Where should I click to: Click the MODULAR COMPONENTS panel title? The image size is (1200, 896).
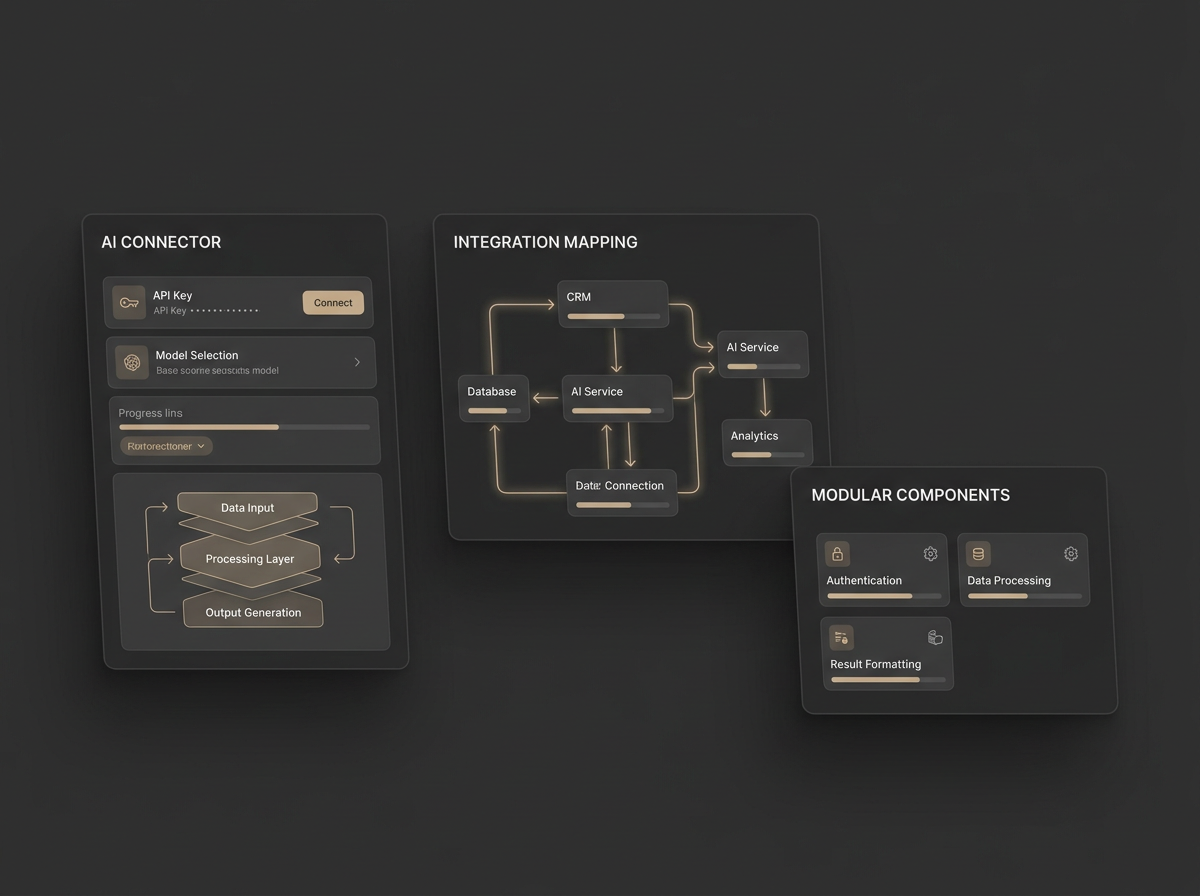pos(910,495)
